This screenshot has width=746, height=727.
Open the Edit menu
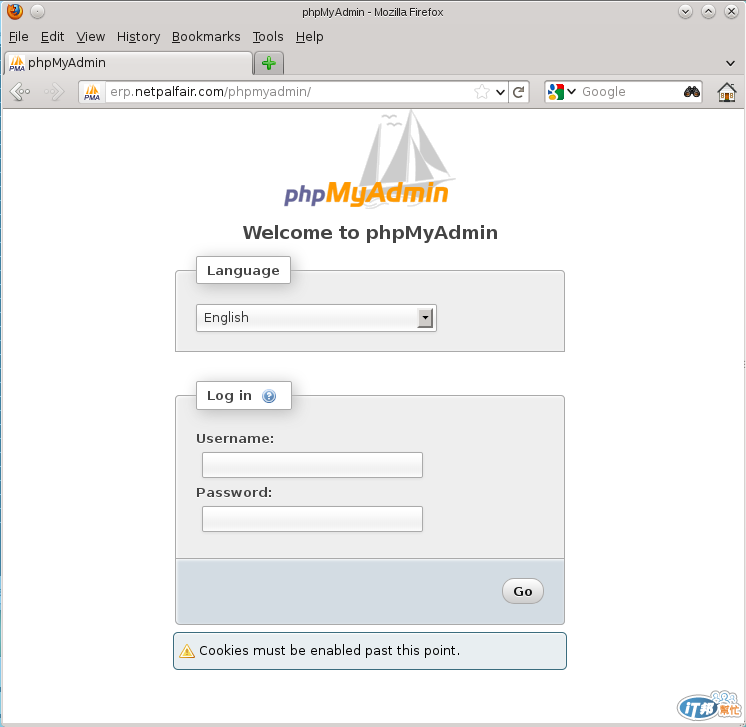click(52, 37)
